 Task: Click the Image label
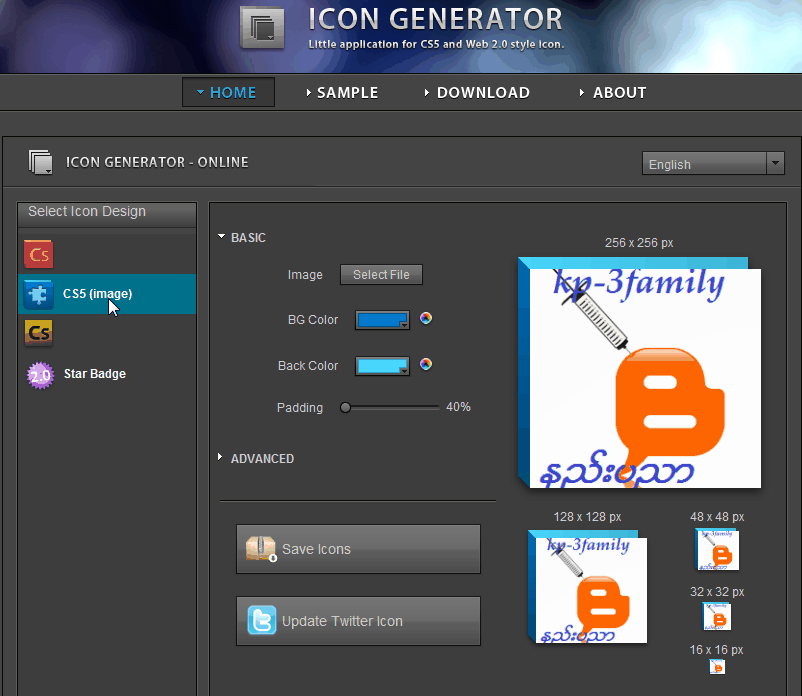coord(305,275)
